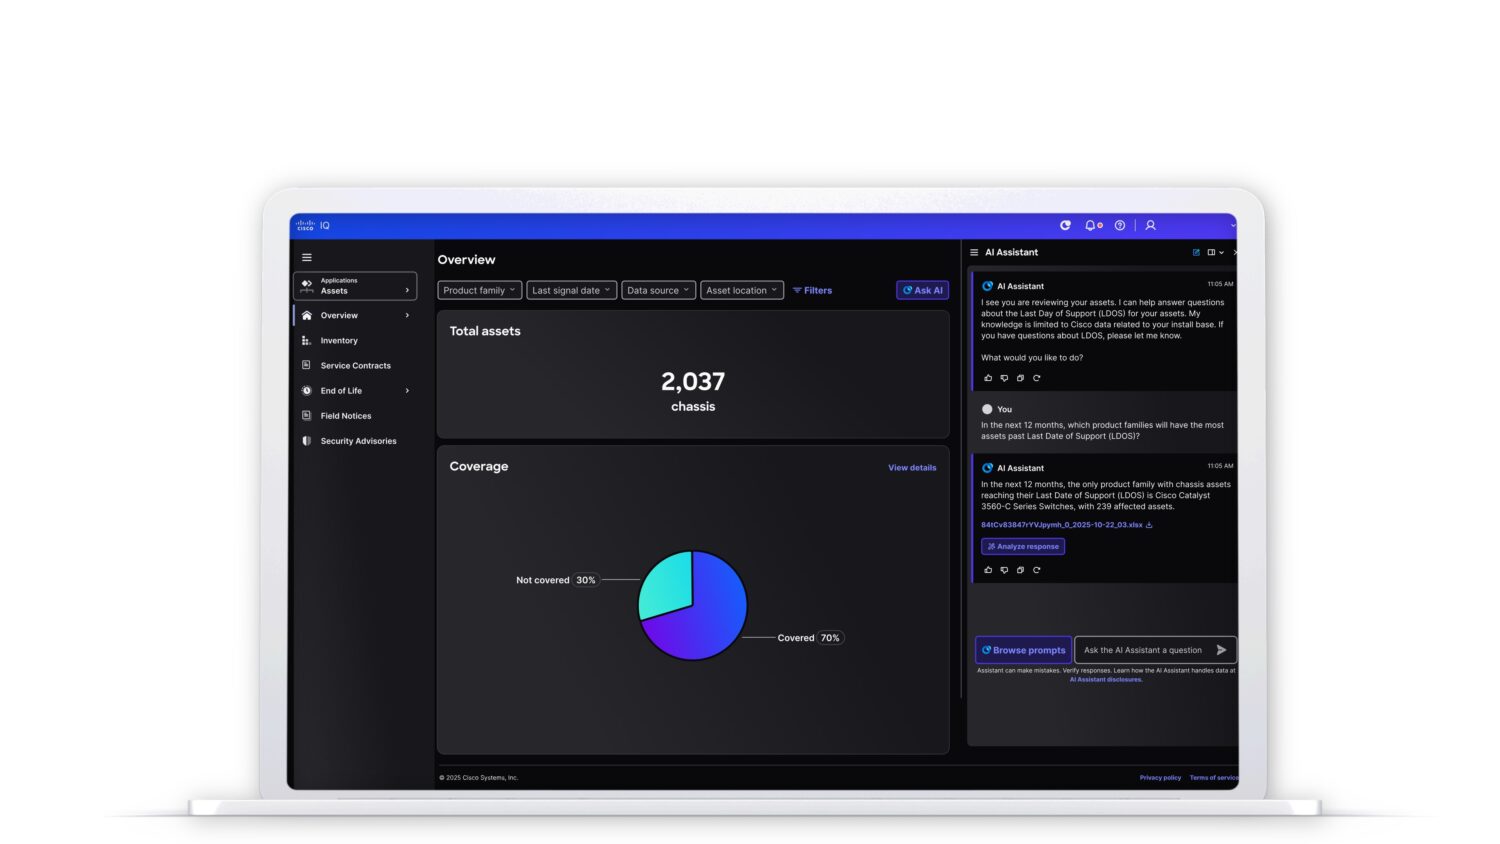Copy the AI Assistant's LDOS answer
This screenshot has width=1500, height=844.
click(x=1019, y=570)
